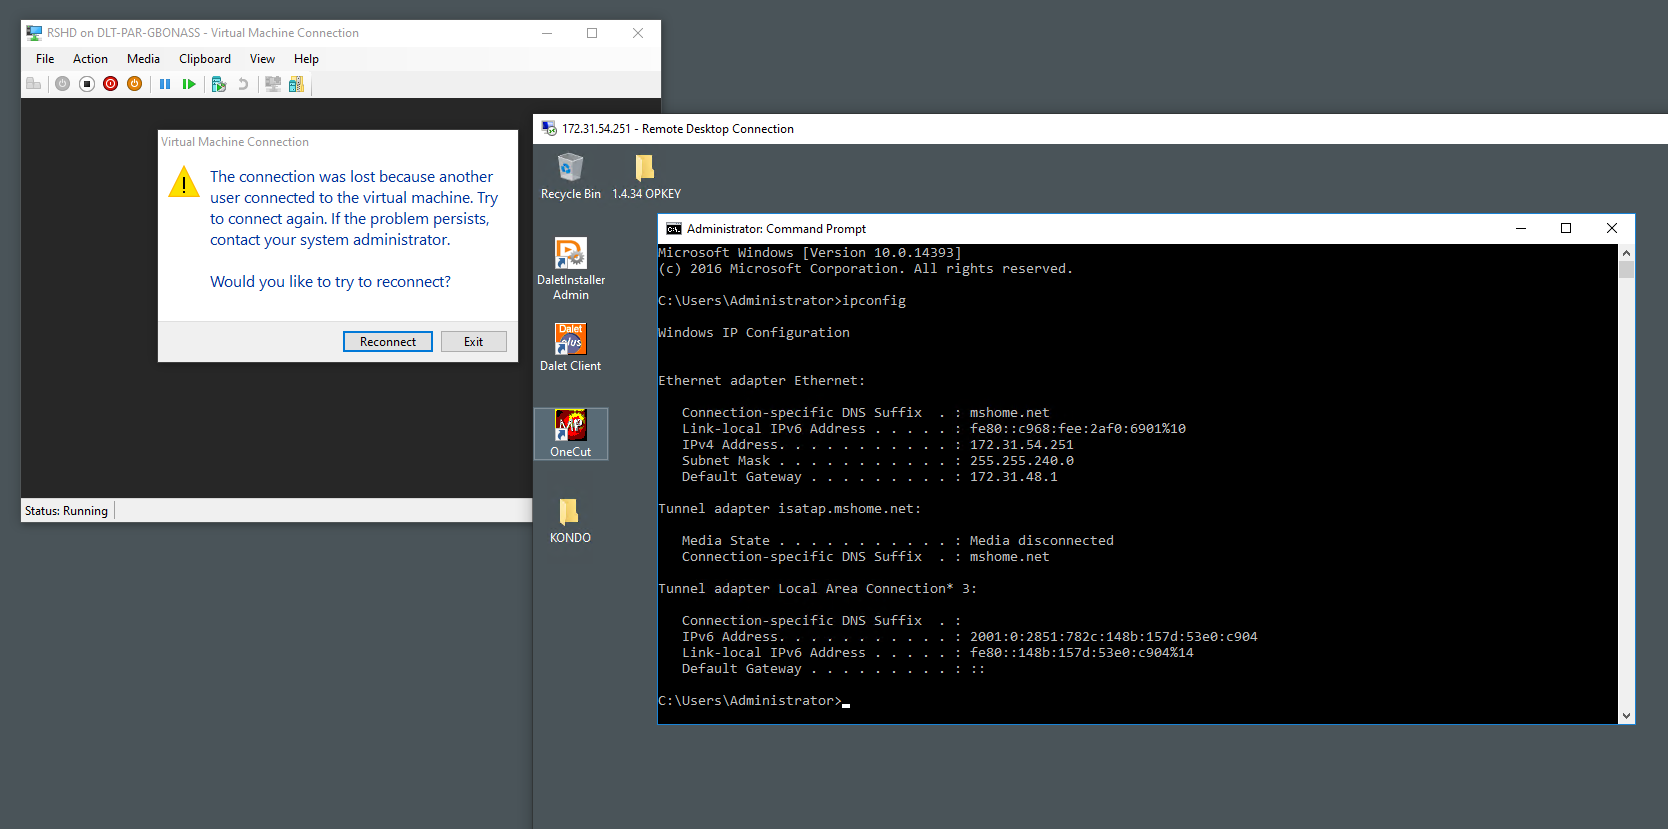Create a checkpoint using the toolbar icon
1668x829 pixels.
coord(219,84)
